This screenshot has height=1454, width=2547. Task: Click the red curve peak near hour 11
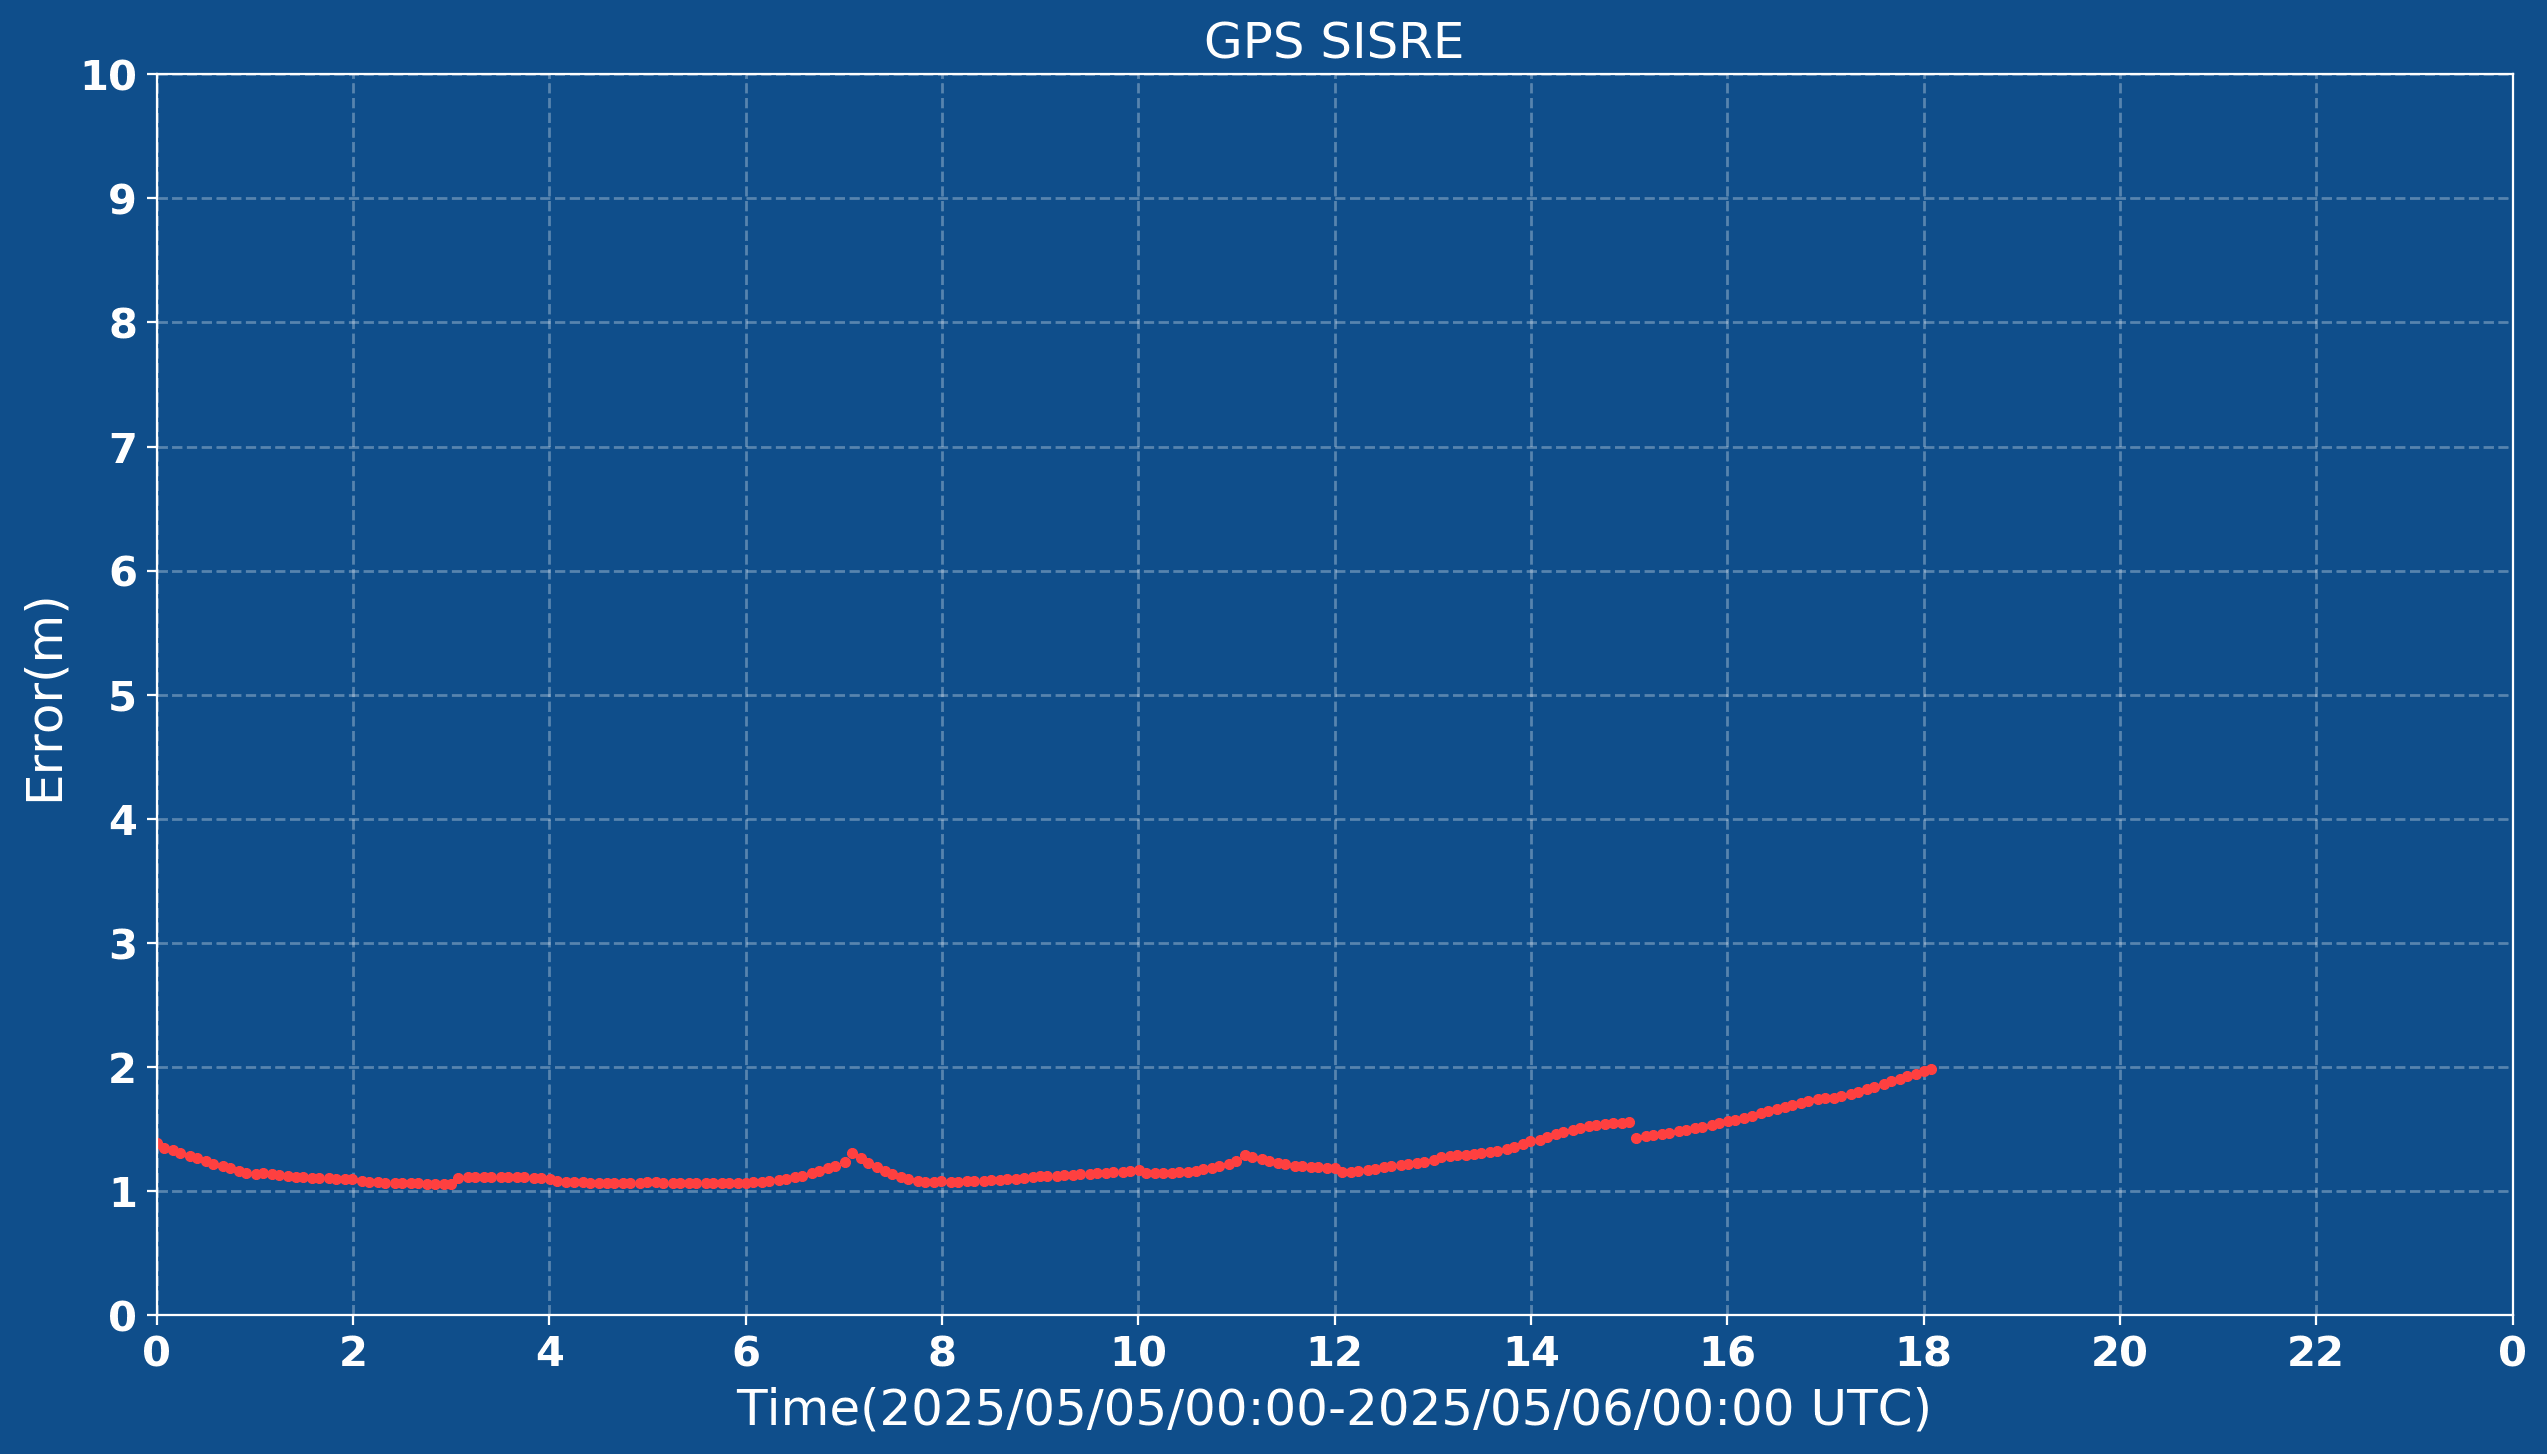[1245, 1155]
